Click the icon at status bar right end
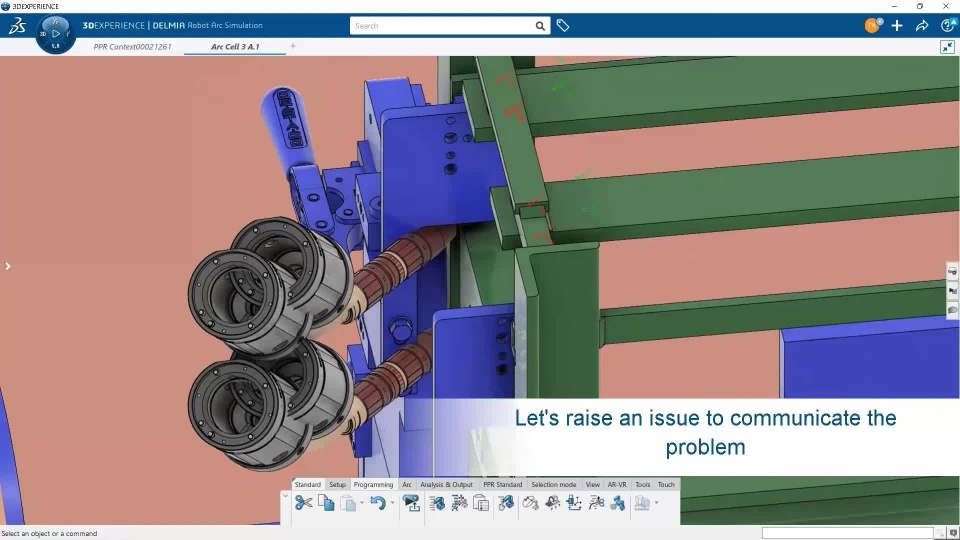Viewport: 960px width, 540px height. point(953,533)
